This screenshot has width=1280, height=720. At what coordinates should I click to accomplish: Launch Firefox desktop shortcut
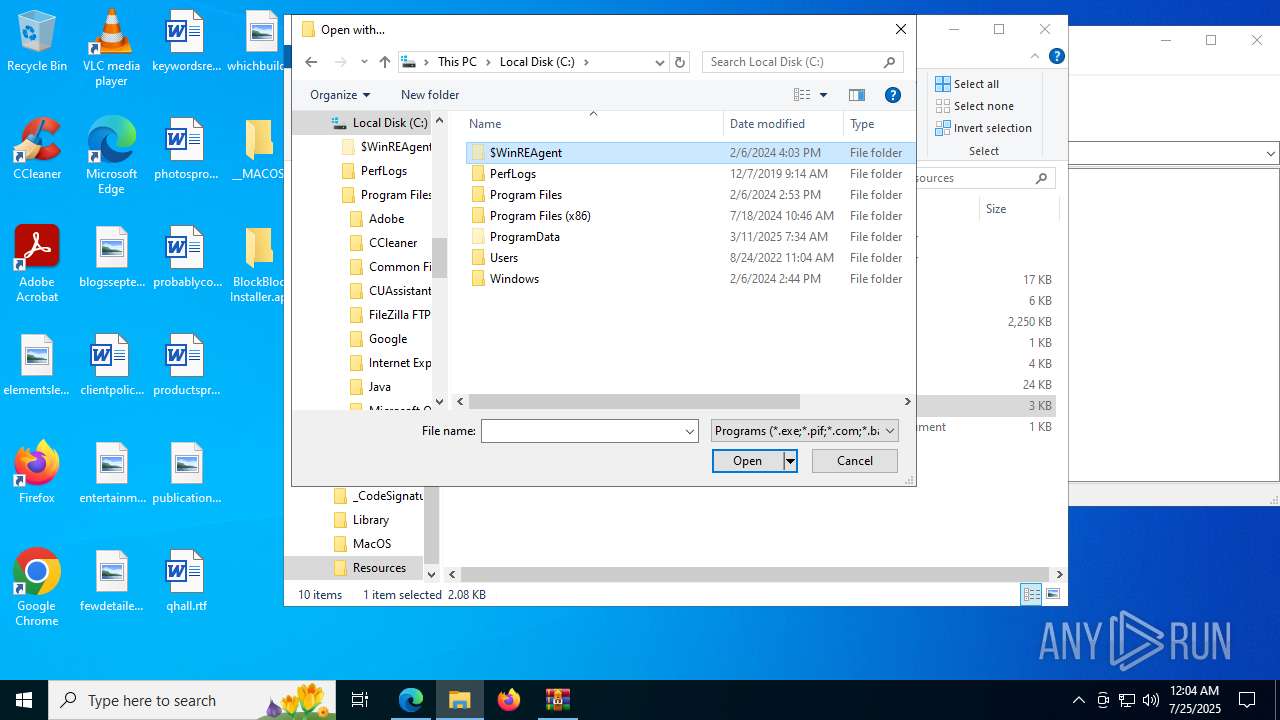coord(37,472)
